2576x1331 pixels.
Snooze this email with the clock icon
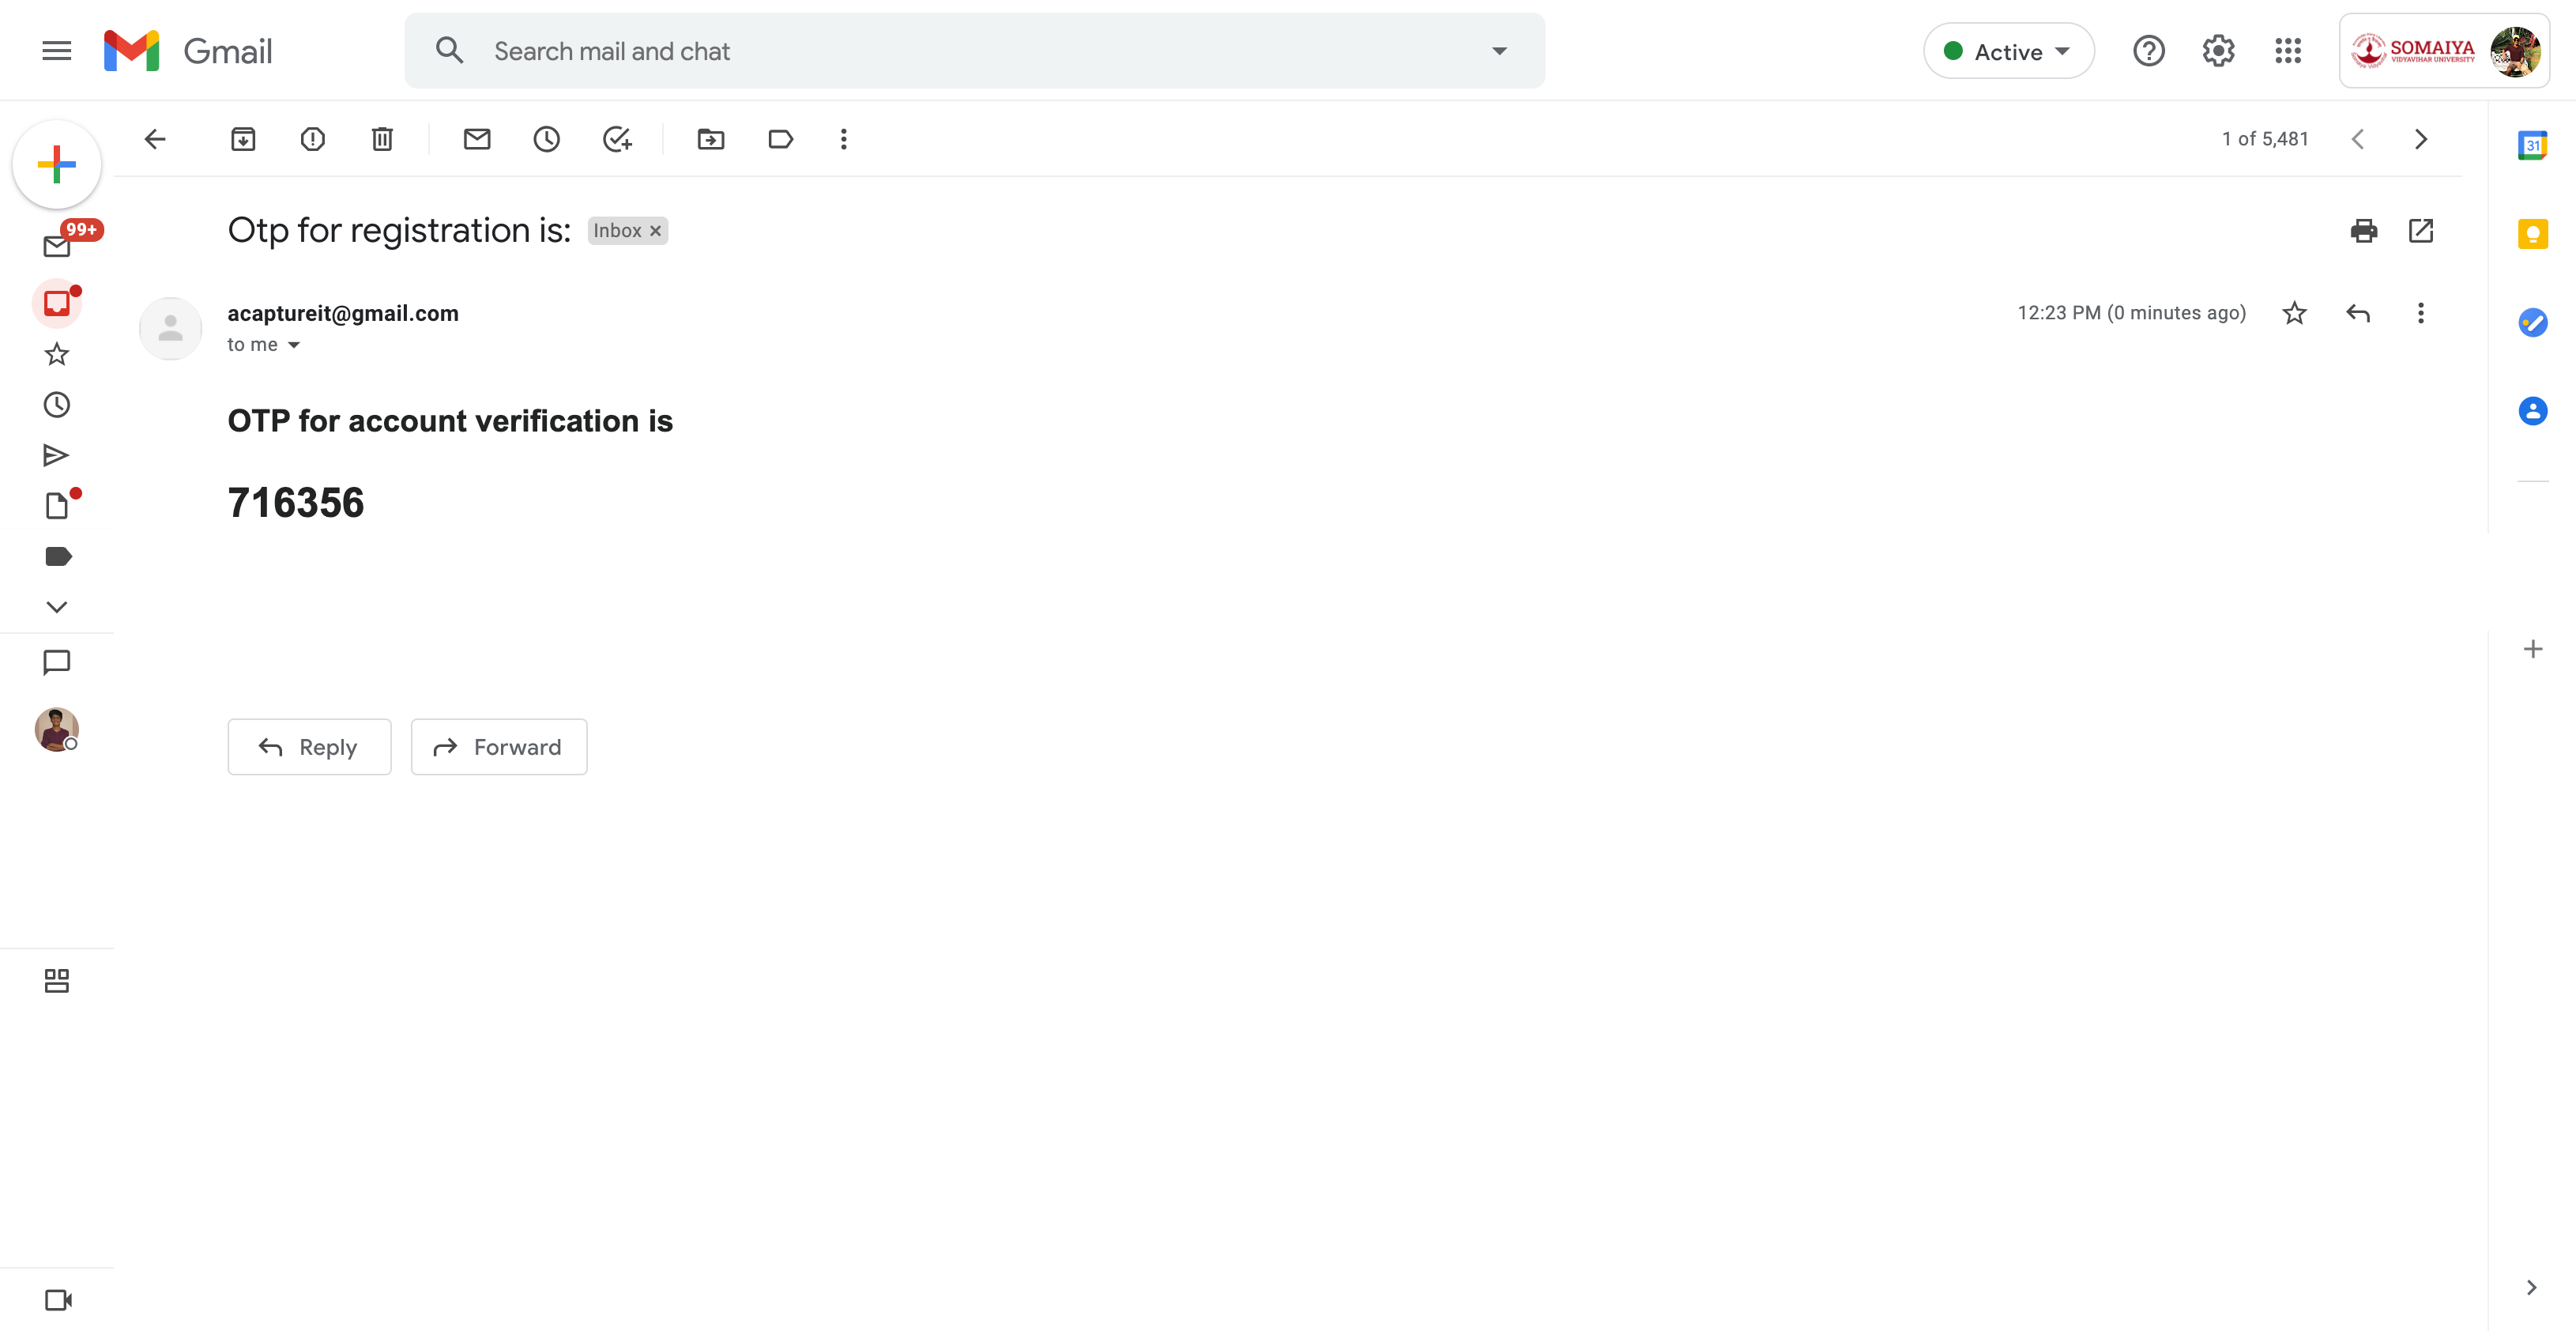click(546, 139)
